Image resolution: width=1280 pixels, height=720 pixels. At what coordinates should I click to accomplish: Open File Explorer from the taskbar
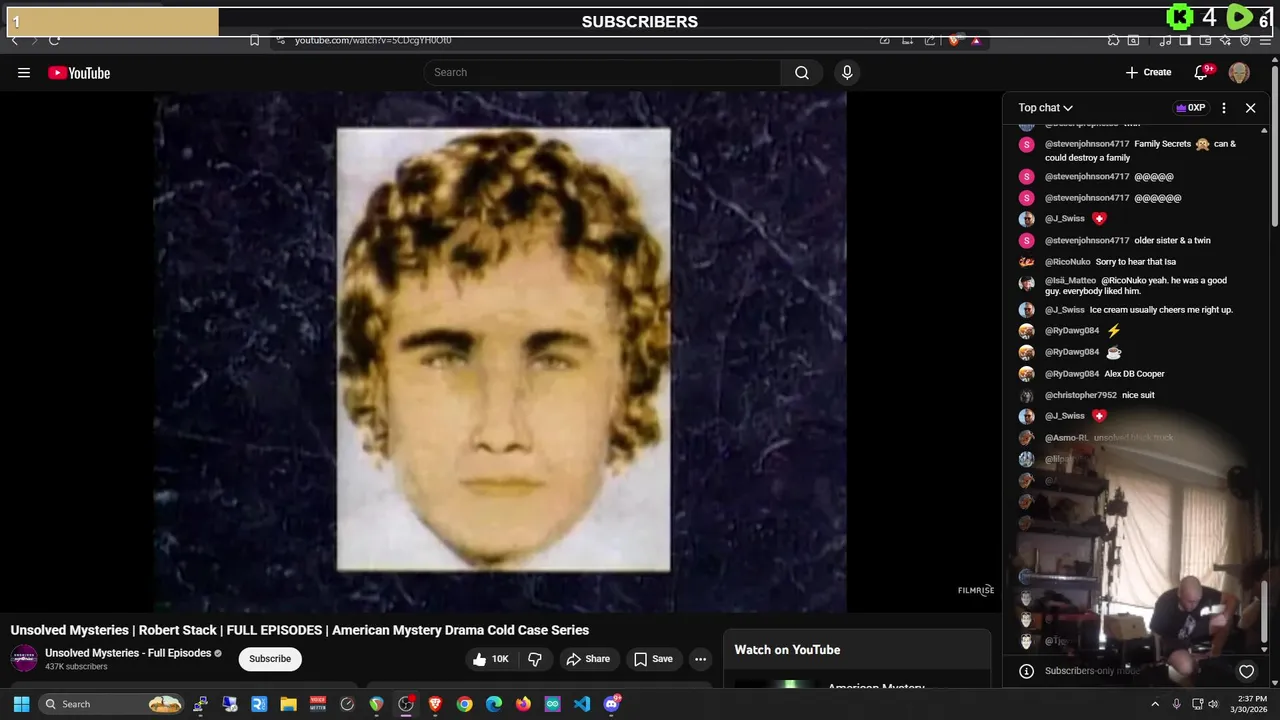tap(288, 704)
